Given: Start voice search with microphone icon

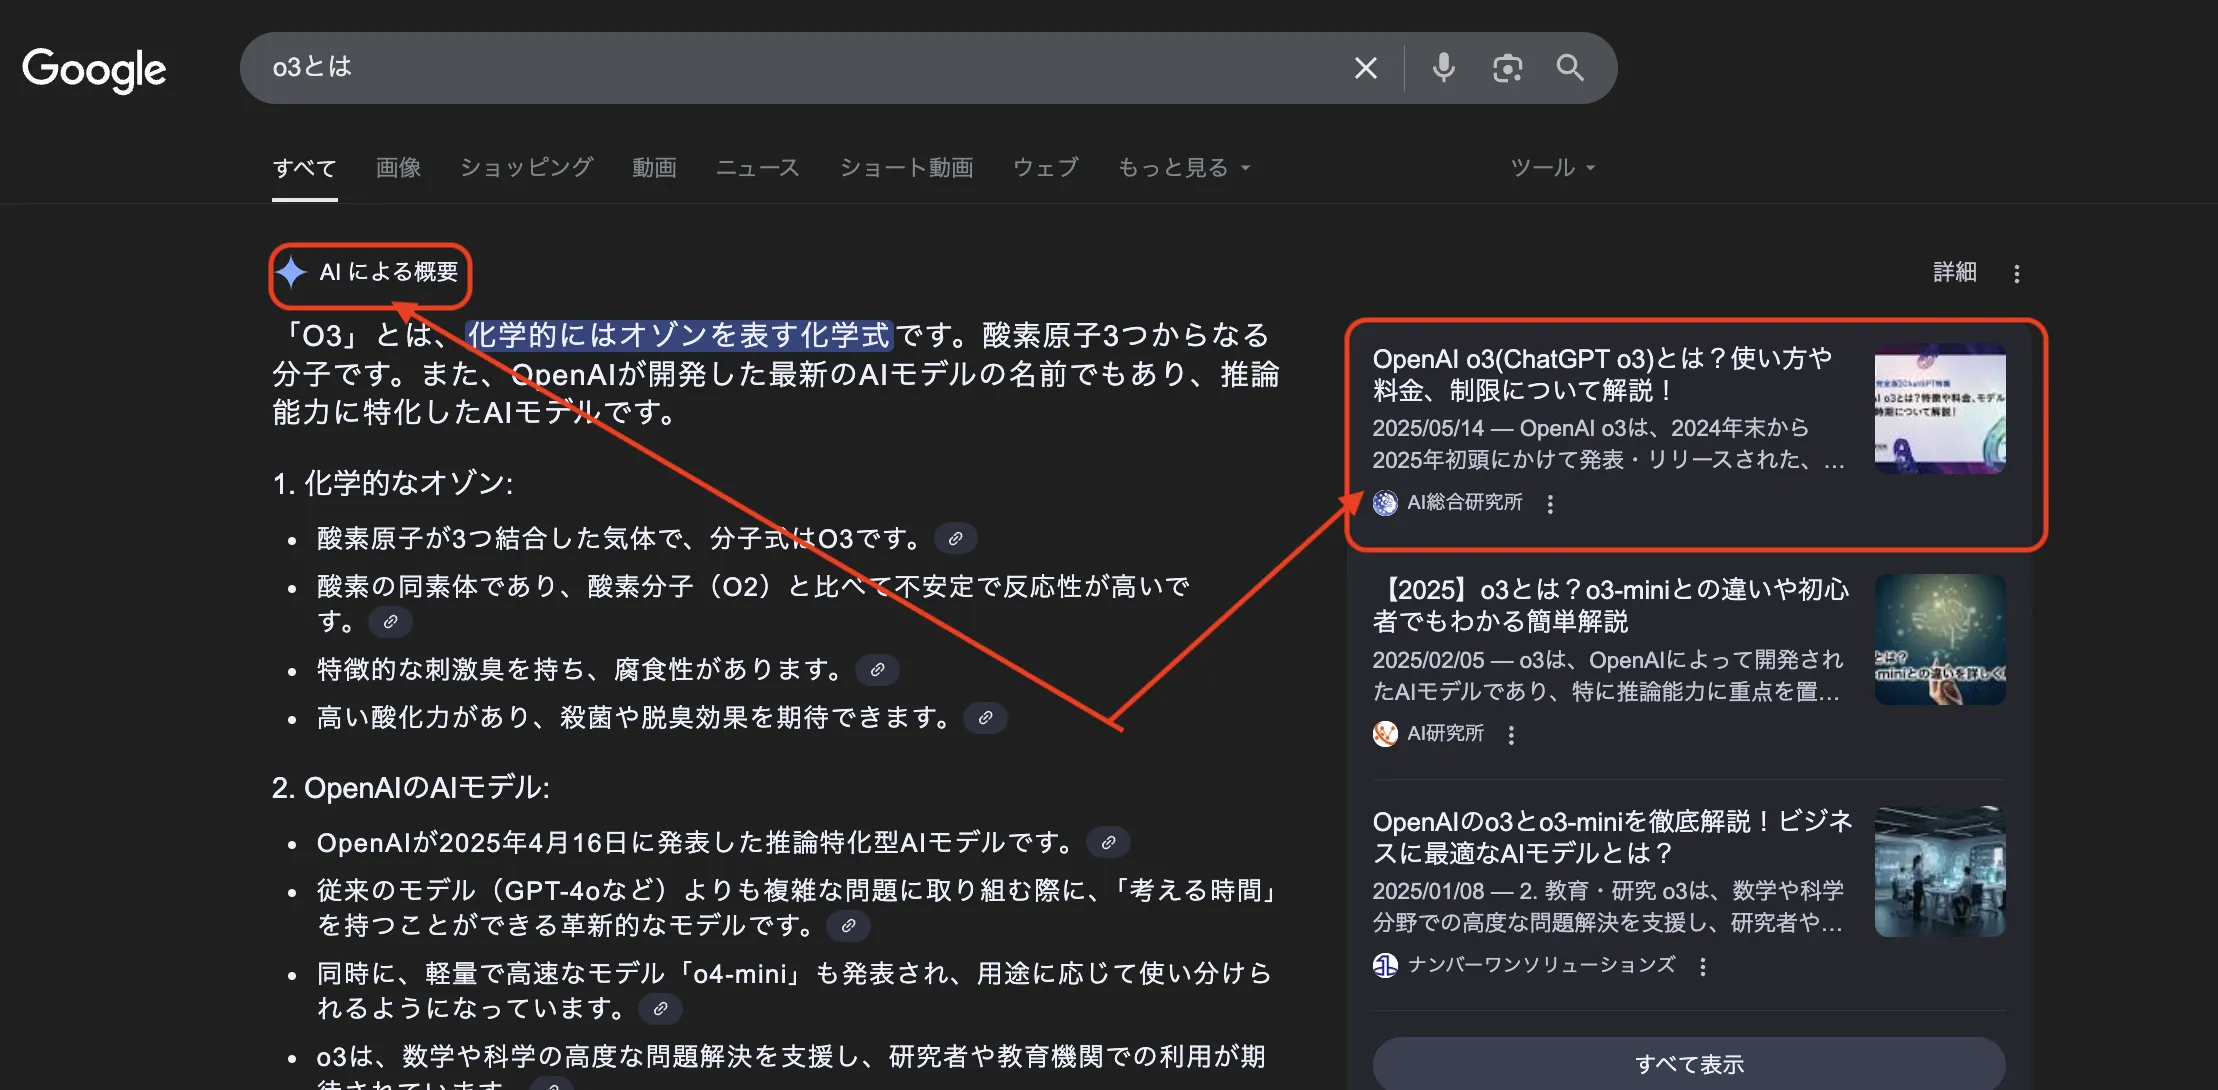Looking at the screenshot, I should (1443, 68).
